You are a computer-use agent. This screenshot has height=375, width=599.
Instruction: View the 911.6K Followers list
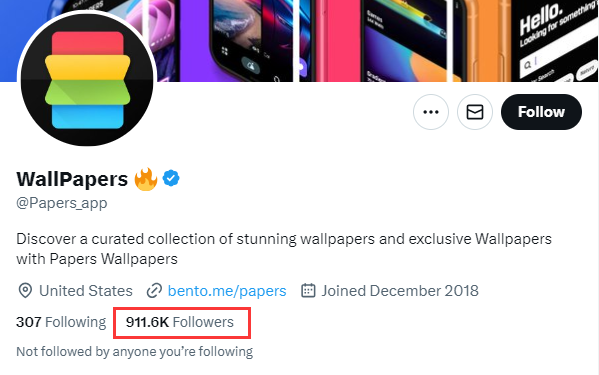coord(180,322)
